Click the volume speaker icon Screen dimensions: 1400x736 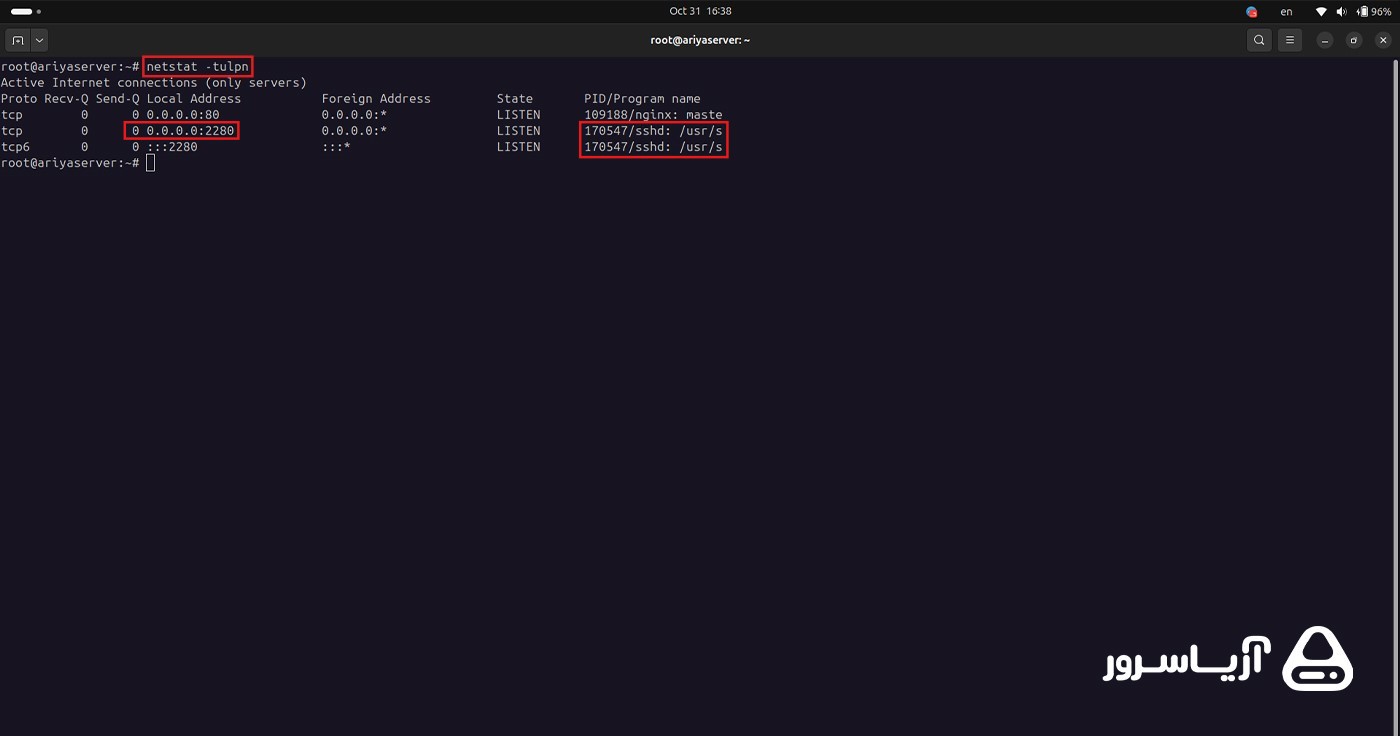pos(1341,12)
